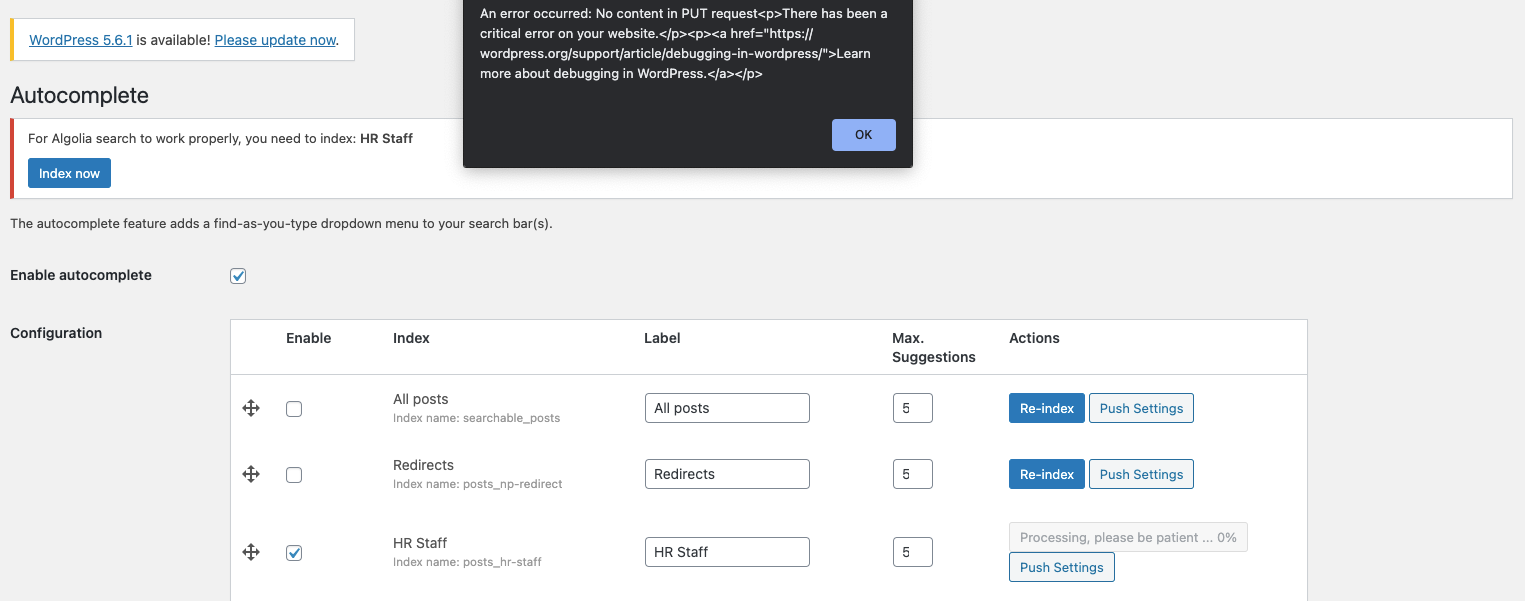Push Settings for HR Staff index
1525x601 pixels.
pos(1062,567)
